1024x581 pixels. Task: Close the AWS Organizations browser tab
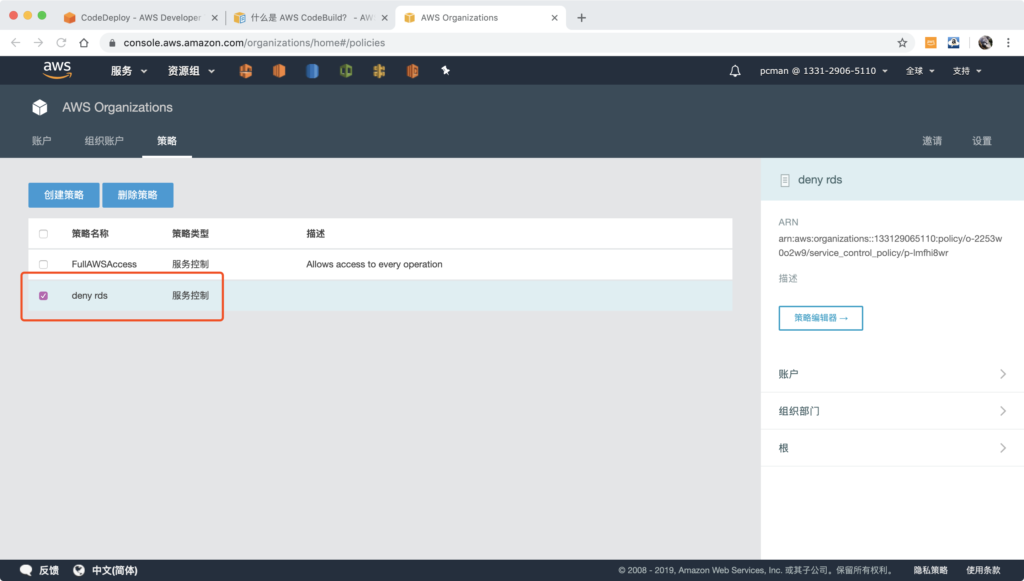point(554,18)
